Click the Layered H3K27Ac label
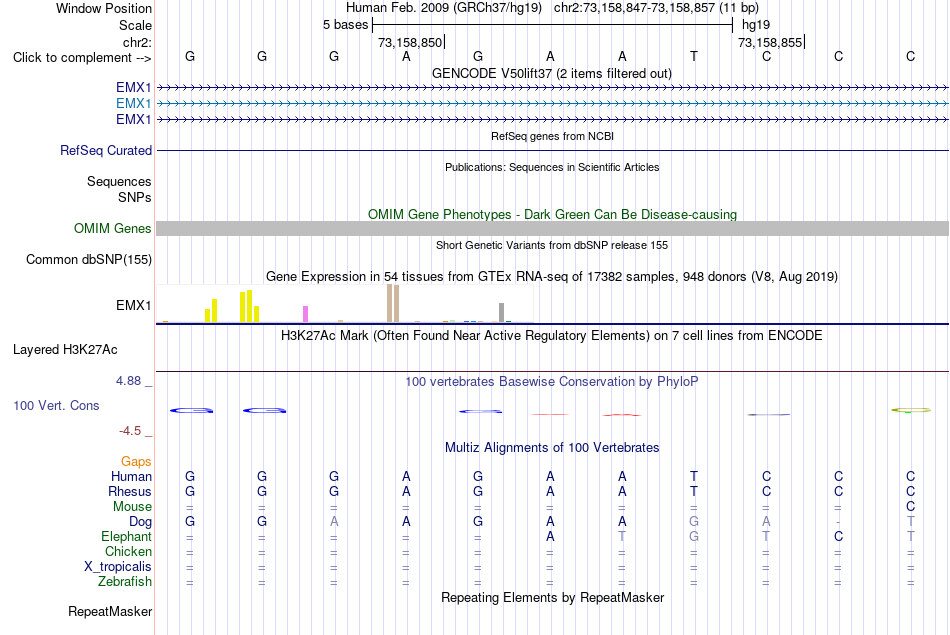Screen dimensions: 950x635 pyautogui.click(x=65, y=350)
